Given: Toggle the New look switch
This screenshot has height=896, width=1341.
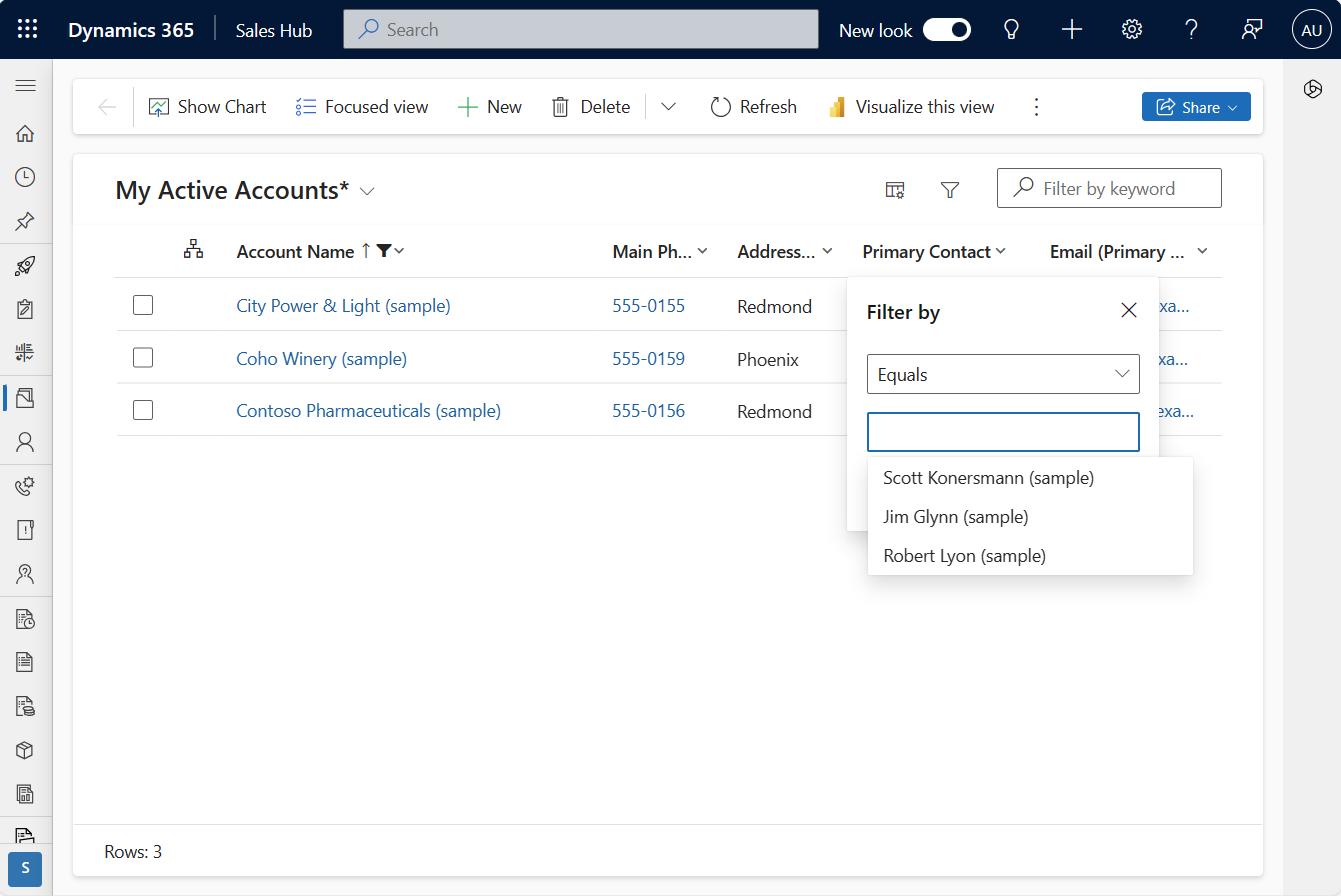Looking at the screenshot, I should tap(947, 30).
